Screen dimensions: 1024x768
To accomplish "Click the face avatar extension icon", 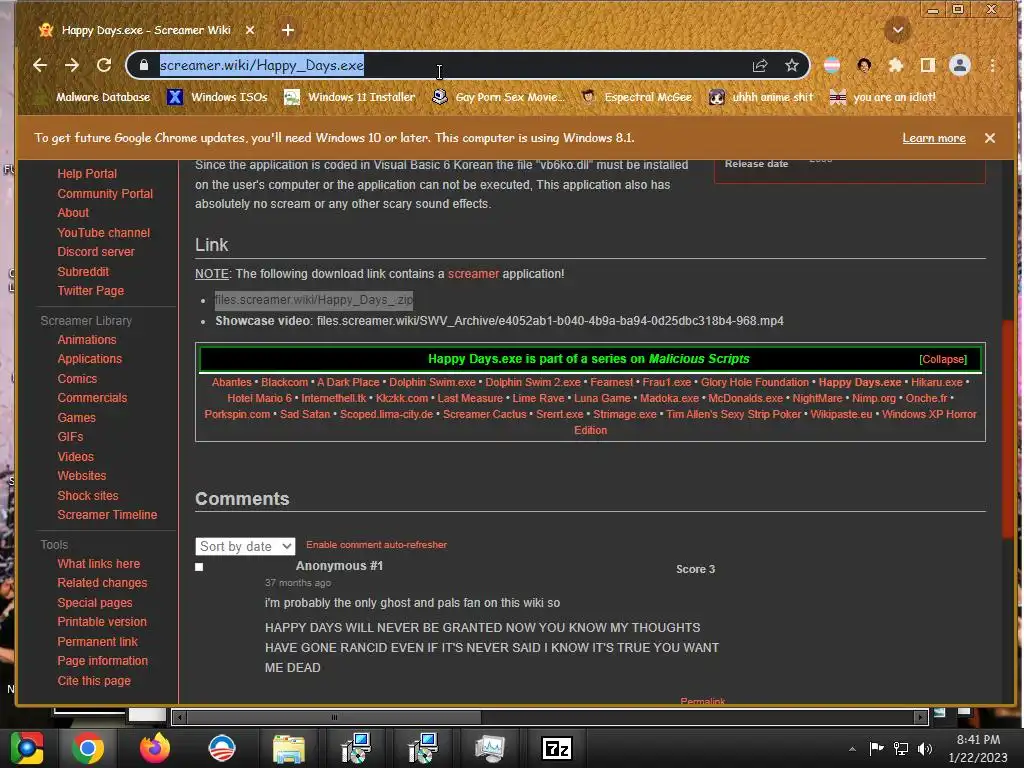I will (864, 65).
